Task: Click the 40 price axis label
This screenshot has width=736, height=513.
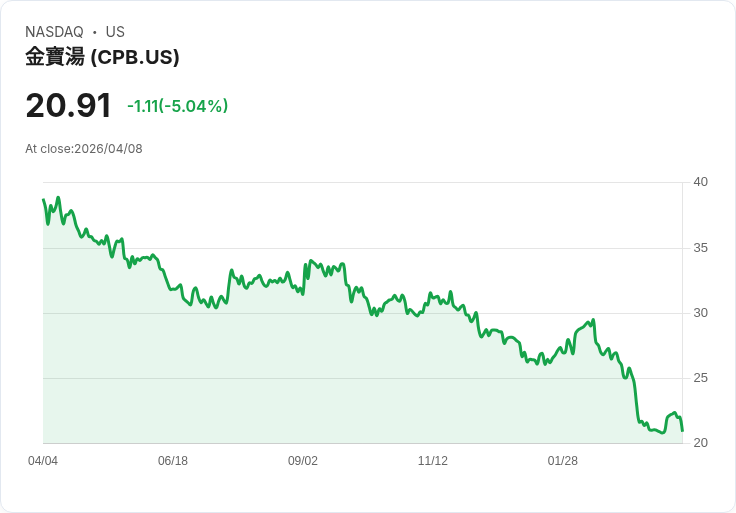Action: (700, 182)
